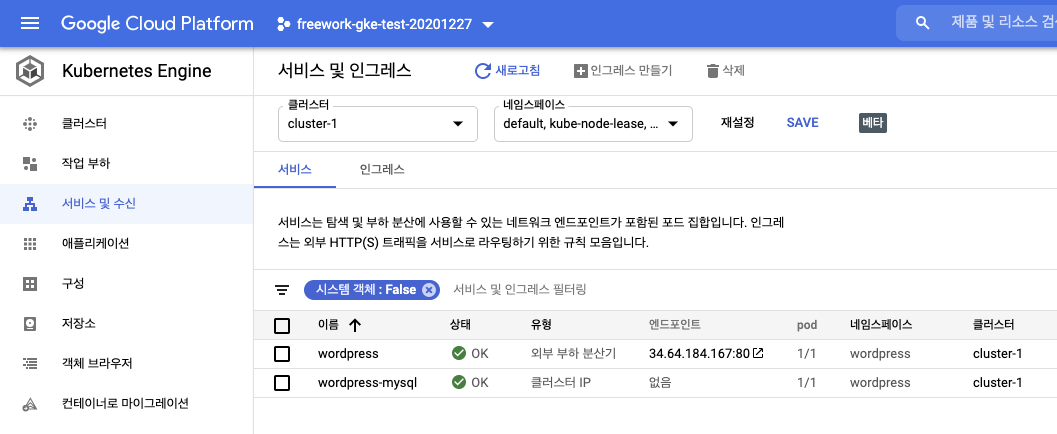
Task: Click the 서비스 및 인그레스 필터링 input
Action: coord(520,290)
